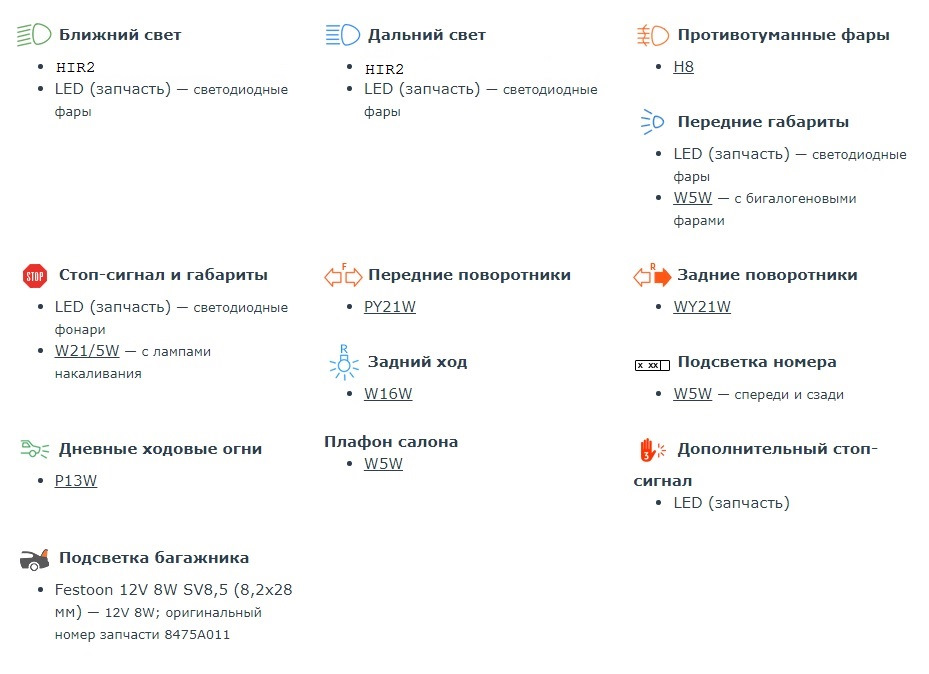Click the daytime running lights icon
The width and height of the screenshot is (929, 674).
point(34,449)
